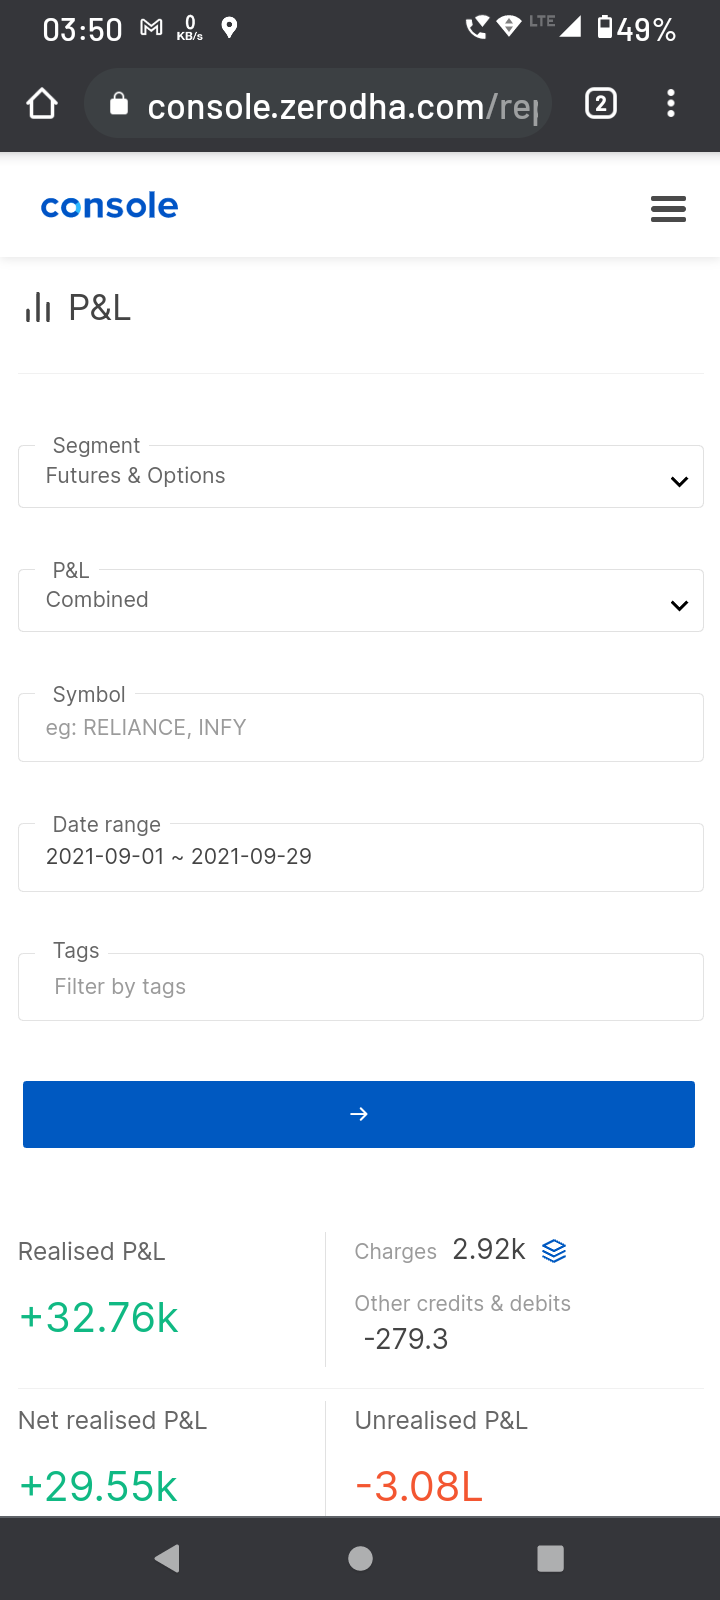The image size is (720, 1600).
Task: Expand the Segment dropdown
Action: pyautogui.click(x=360, y=477)
